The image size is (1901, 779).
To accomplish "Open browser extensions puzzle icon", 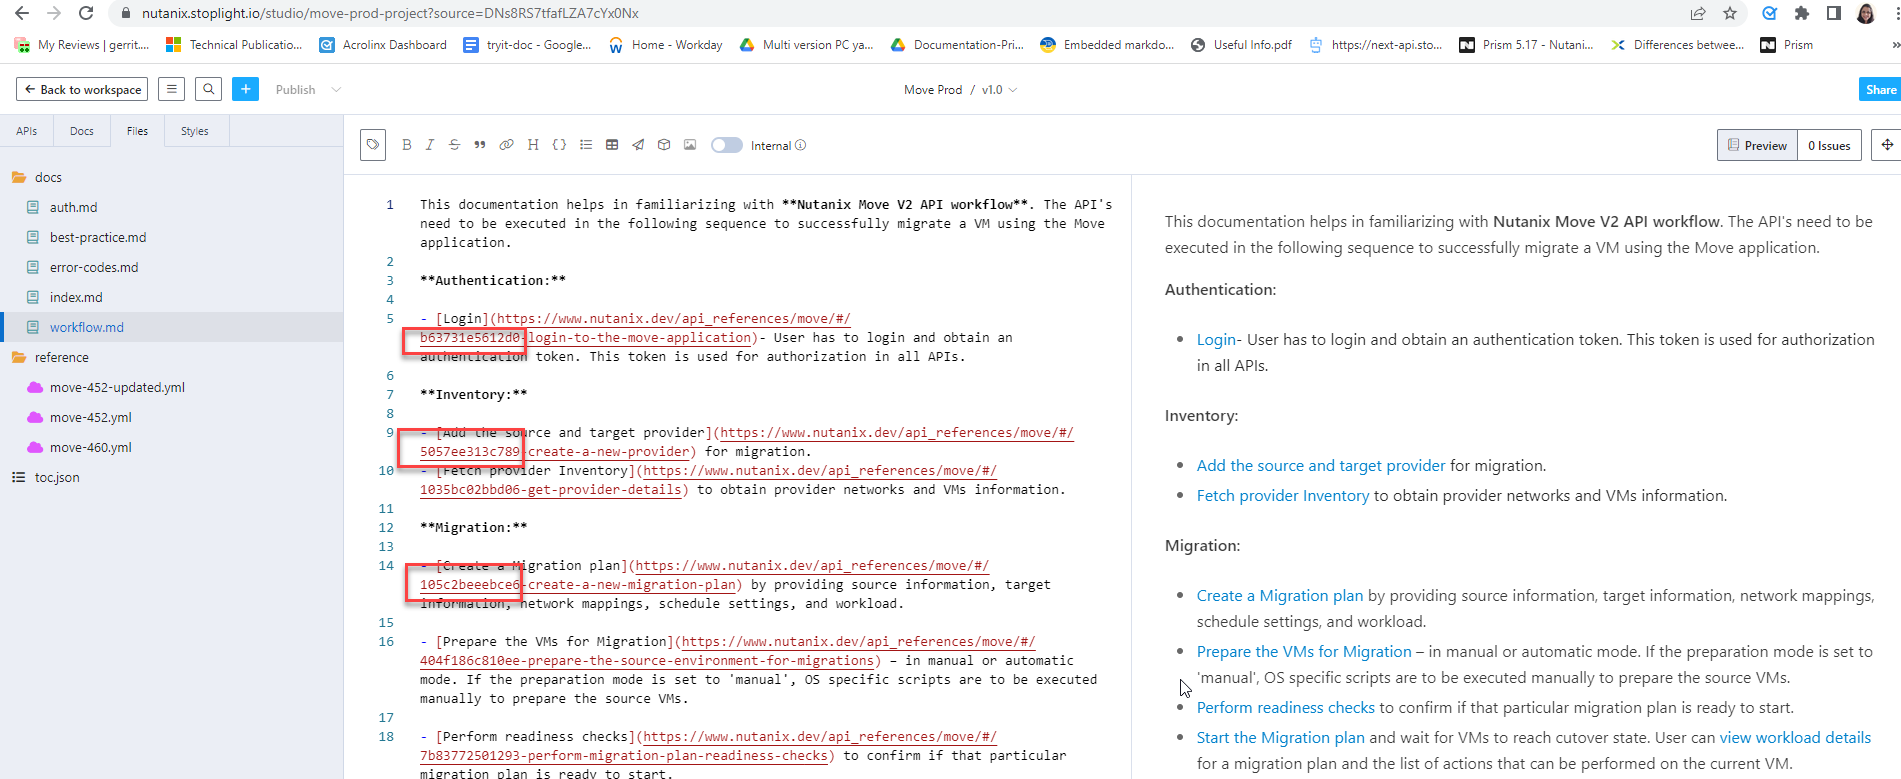I will tap(1802, 13).
